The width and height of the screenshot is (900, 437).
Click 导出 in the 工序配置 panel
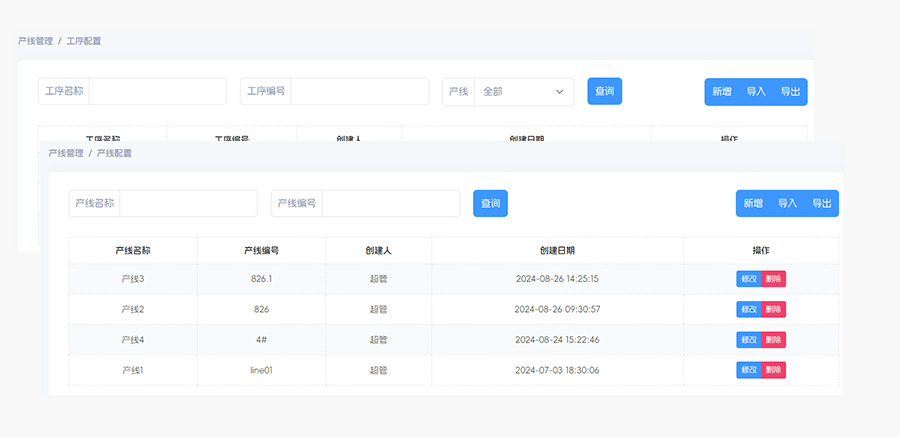790,91
